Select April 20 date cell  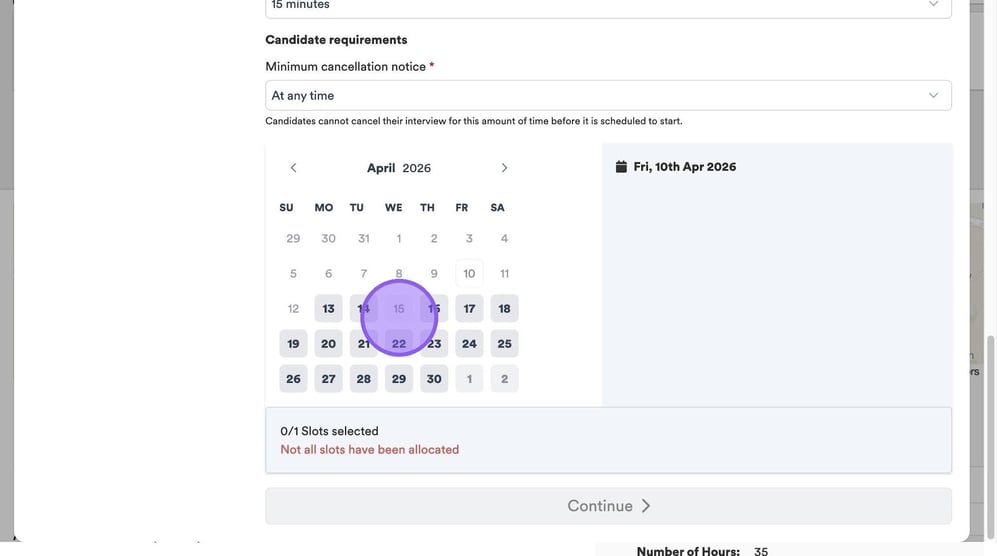pyautogui.click(x=328, y=344)
